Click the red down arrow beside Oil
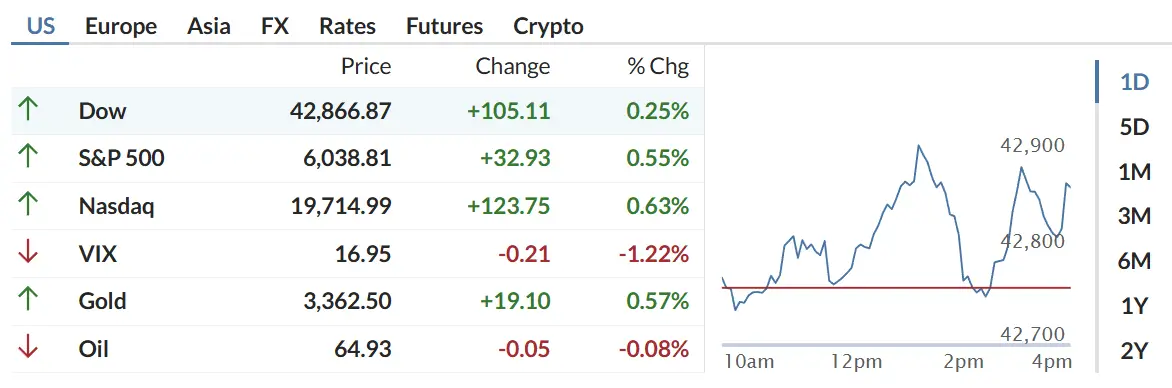 point(28,348)
